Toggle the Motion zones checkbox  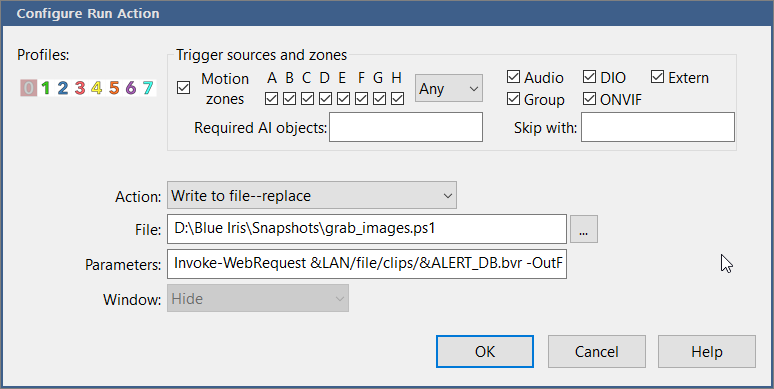coord(183,88)
